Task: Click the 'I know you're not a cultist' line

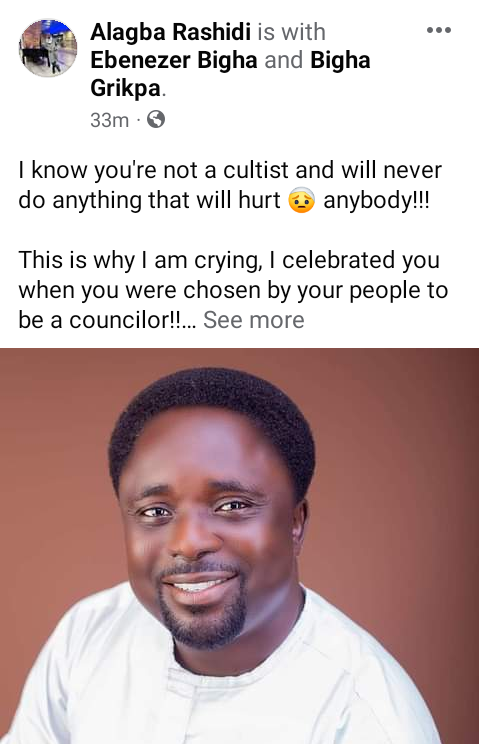Action: [x=230, y=170]
